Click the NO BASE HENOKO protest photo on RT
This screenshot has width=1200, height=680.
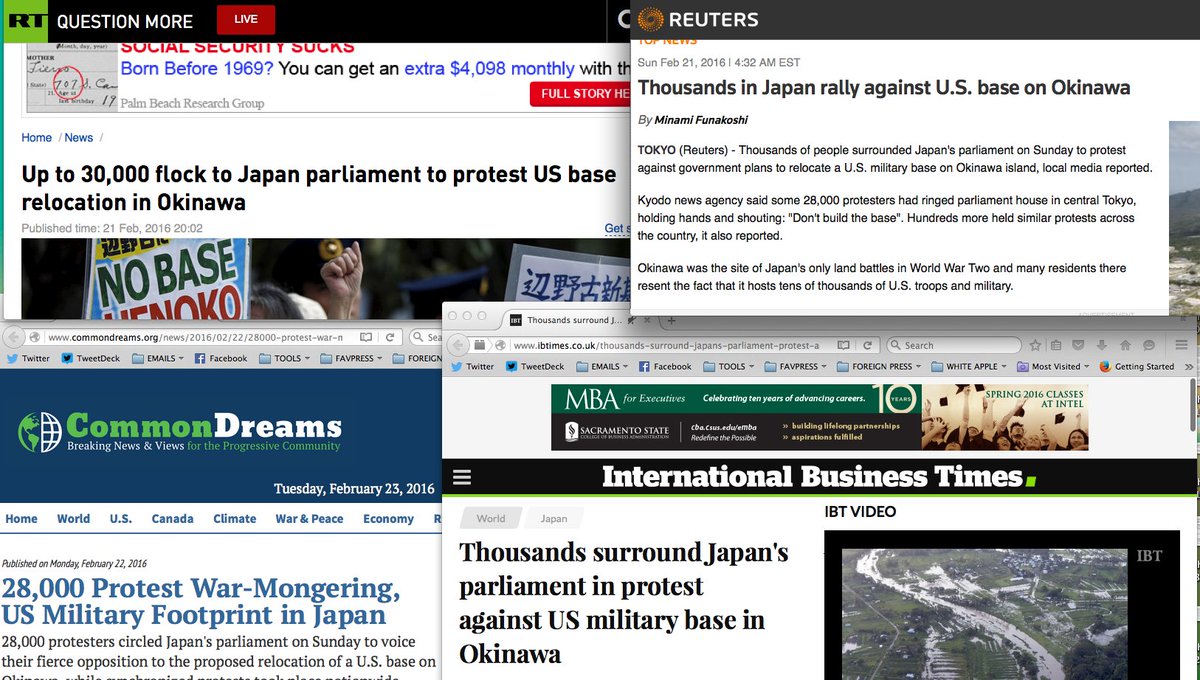326,279
